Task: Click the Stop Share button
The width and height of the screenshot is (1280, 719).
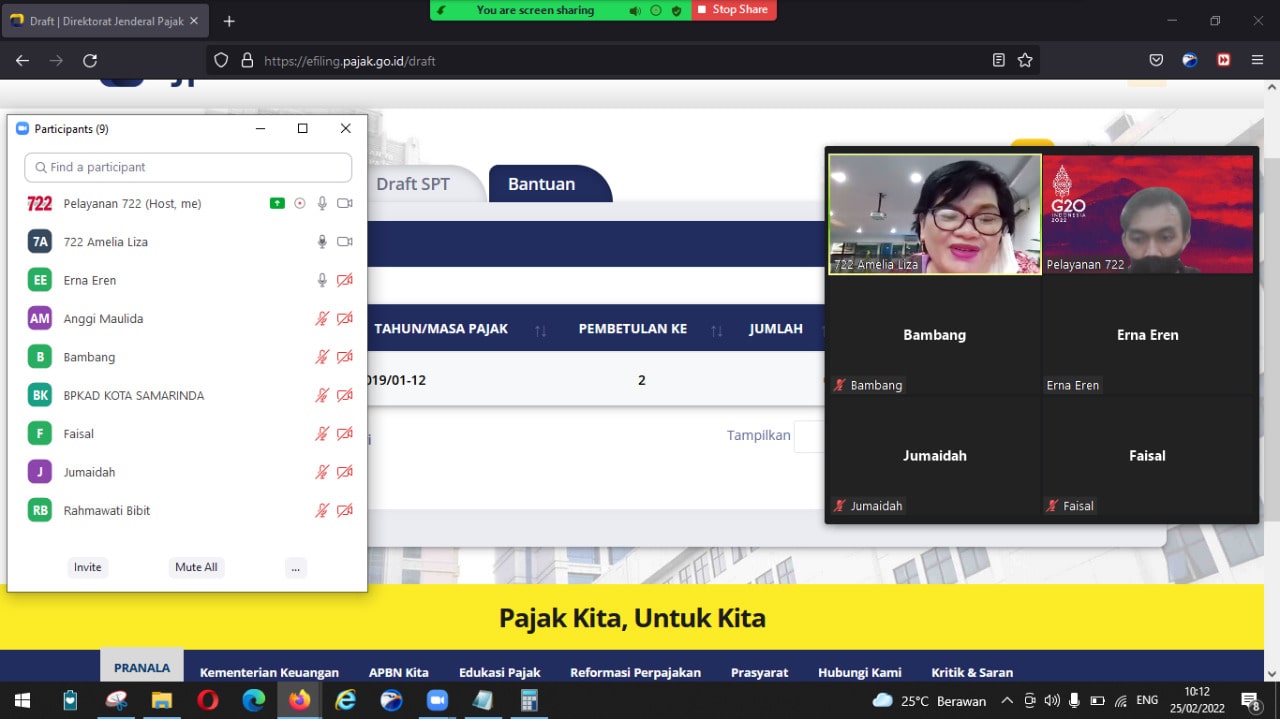Action: [x=733, y=10]
